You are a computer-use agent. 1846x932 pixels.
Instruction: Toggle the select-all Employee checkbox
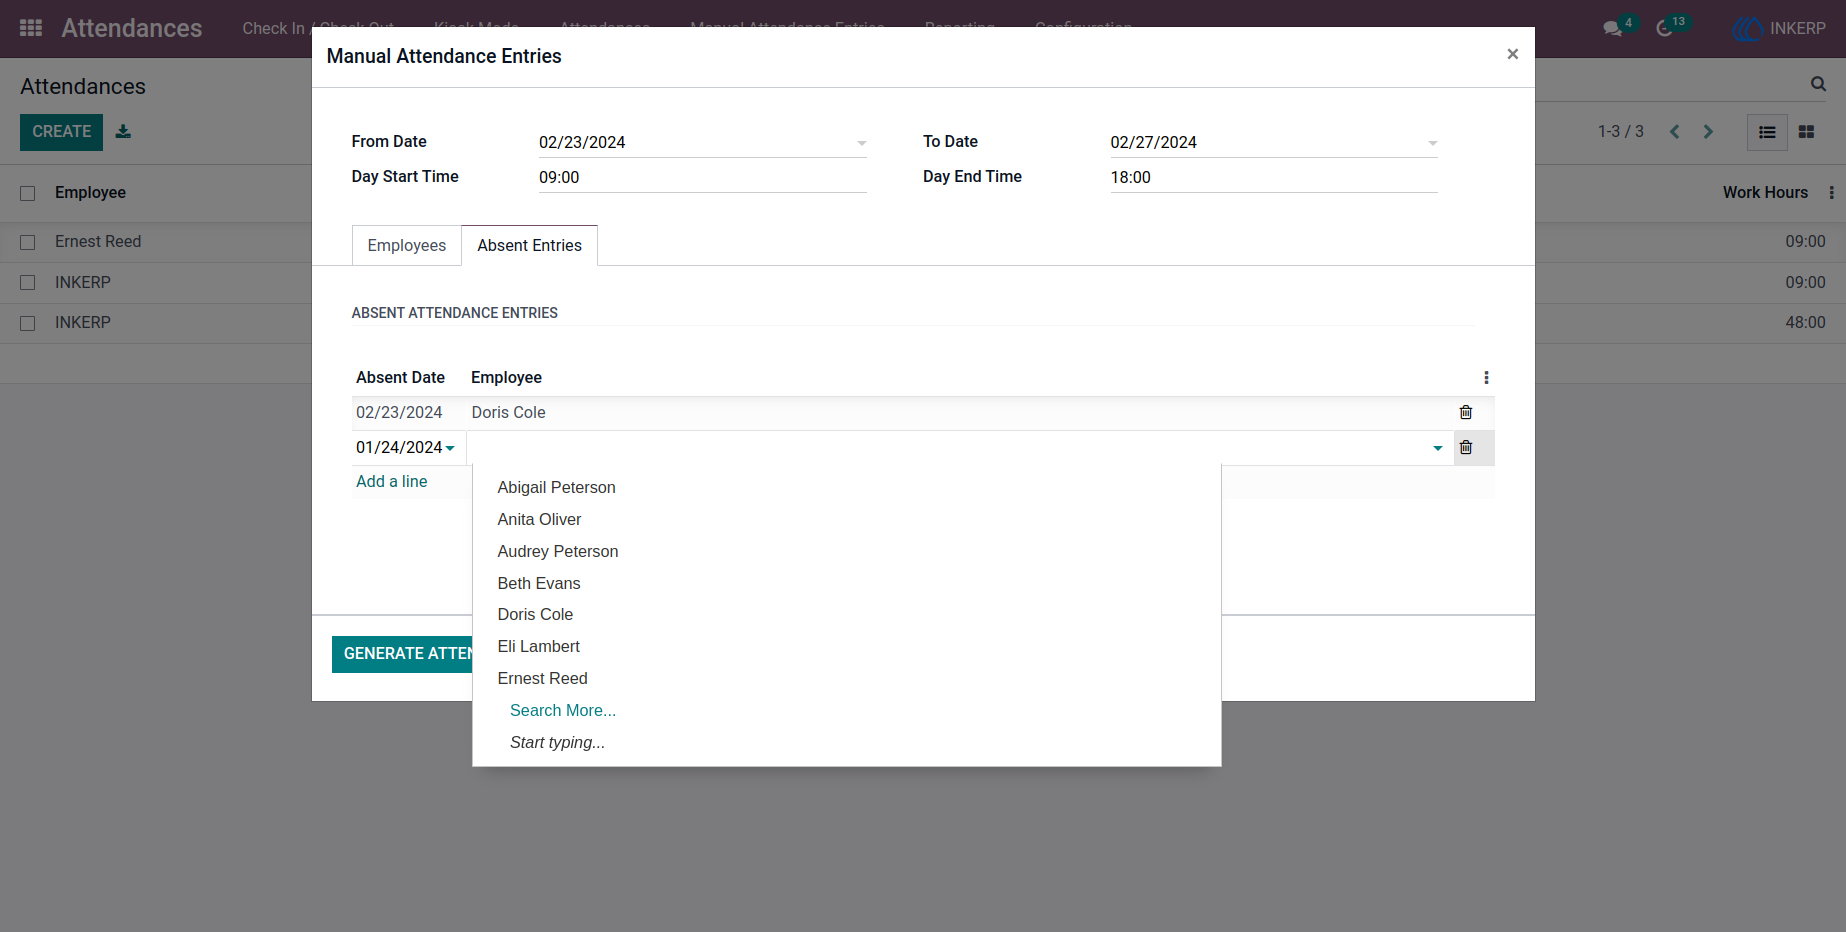28,193
